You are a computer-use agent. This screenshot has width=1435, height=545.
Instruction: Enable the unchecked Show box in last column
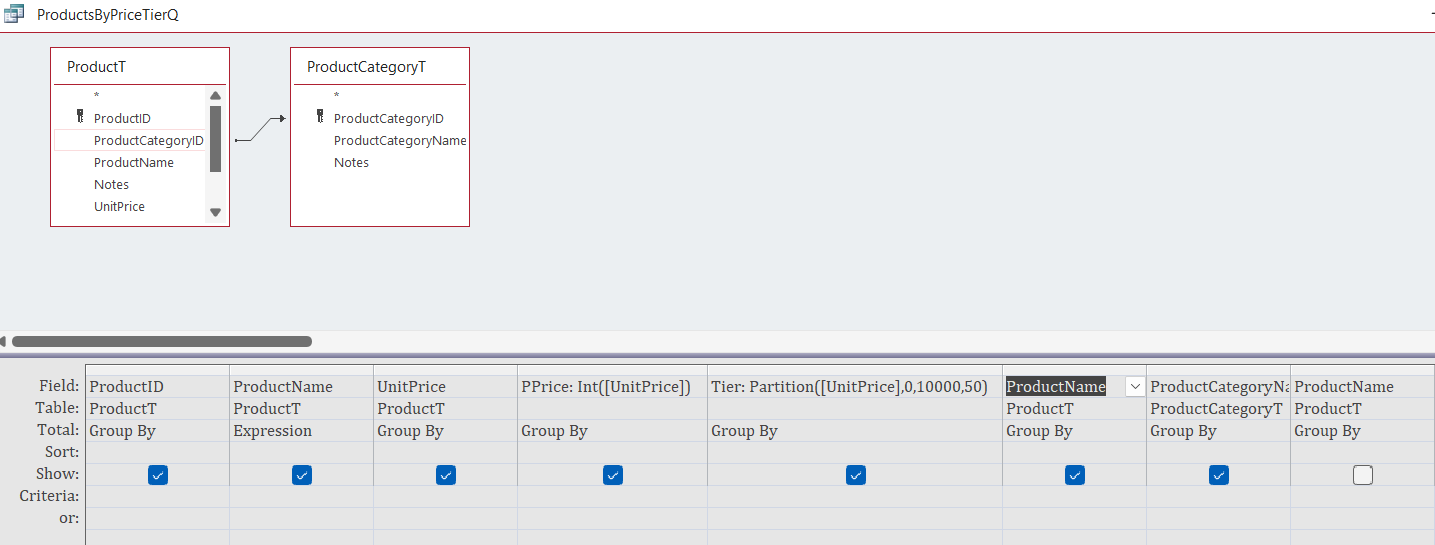tap(1362, 475)
